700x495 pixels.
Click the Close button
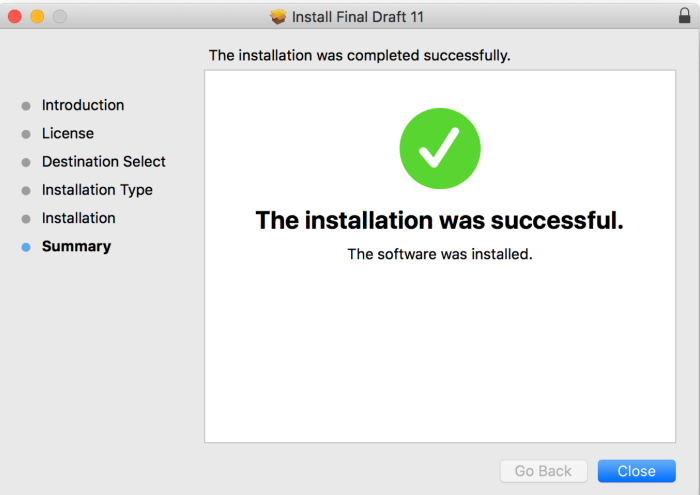click(636, 471)
